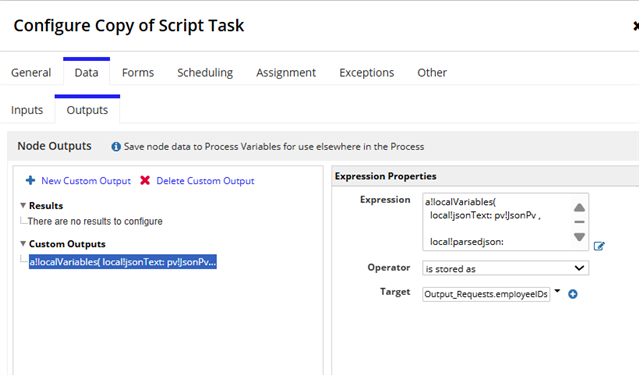Click the blue plus New Custom Output icon

[31, 180]
